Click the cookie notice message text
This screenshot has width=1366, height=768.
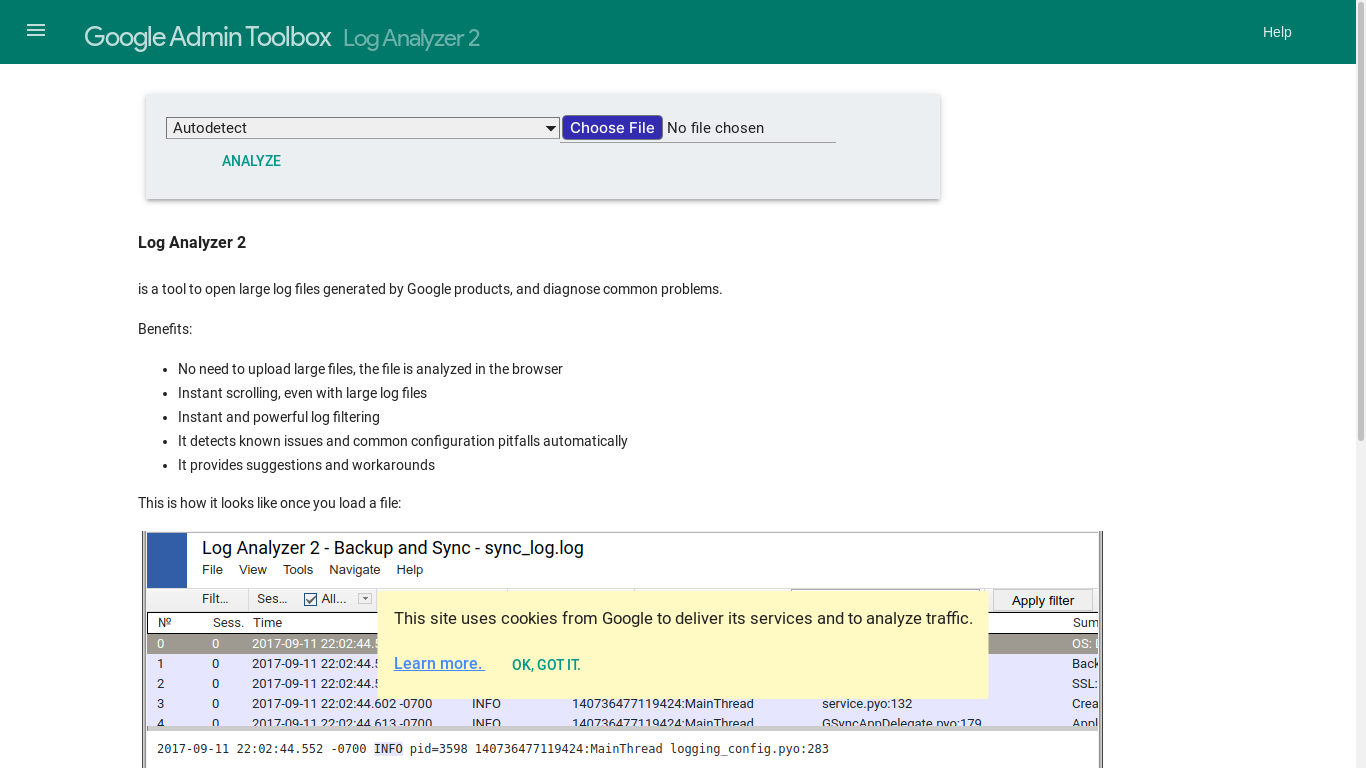[683, 619]
